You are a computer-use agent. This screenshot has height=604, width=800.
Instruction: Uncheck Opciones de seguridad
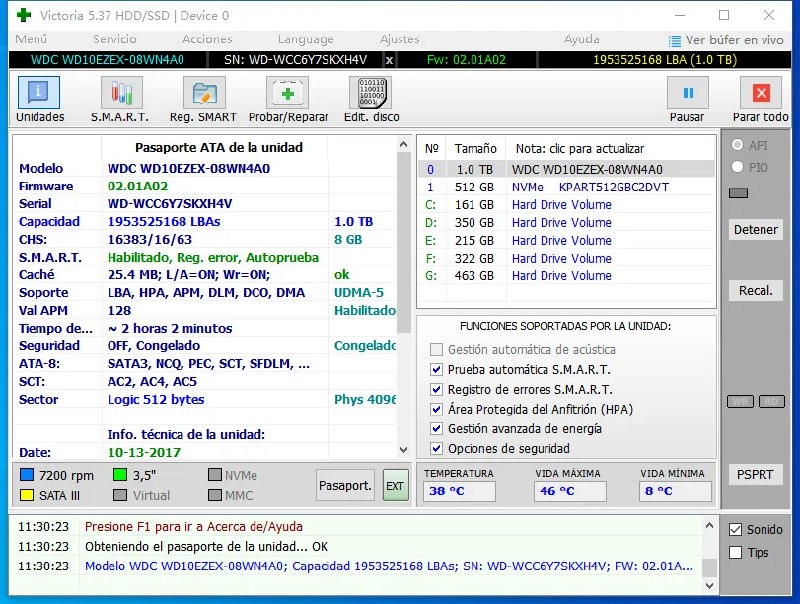point(436,449)
